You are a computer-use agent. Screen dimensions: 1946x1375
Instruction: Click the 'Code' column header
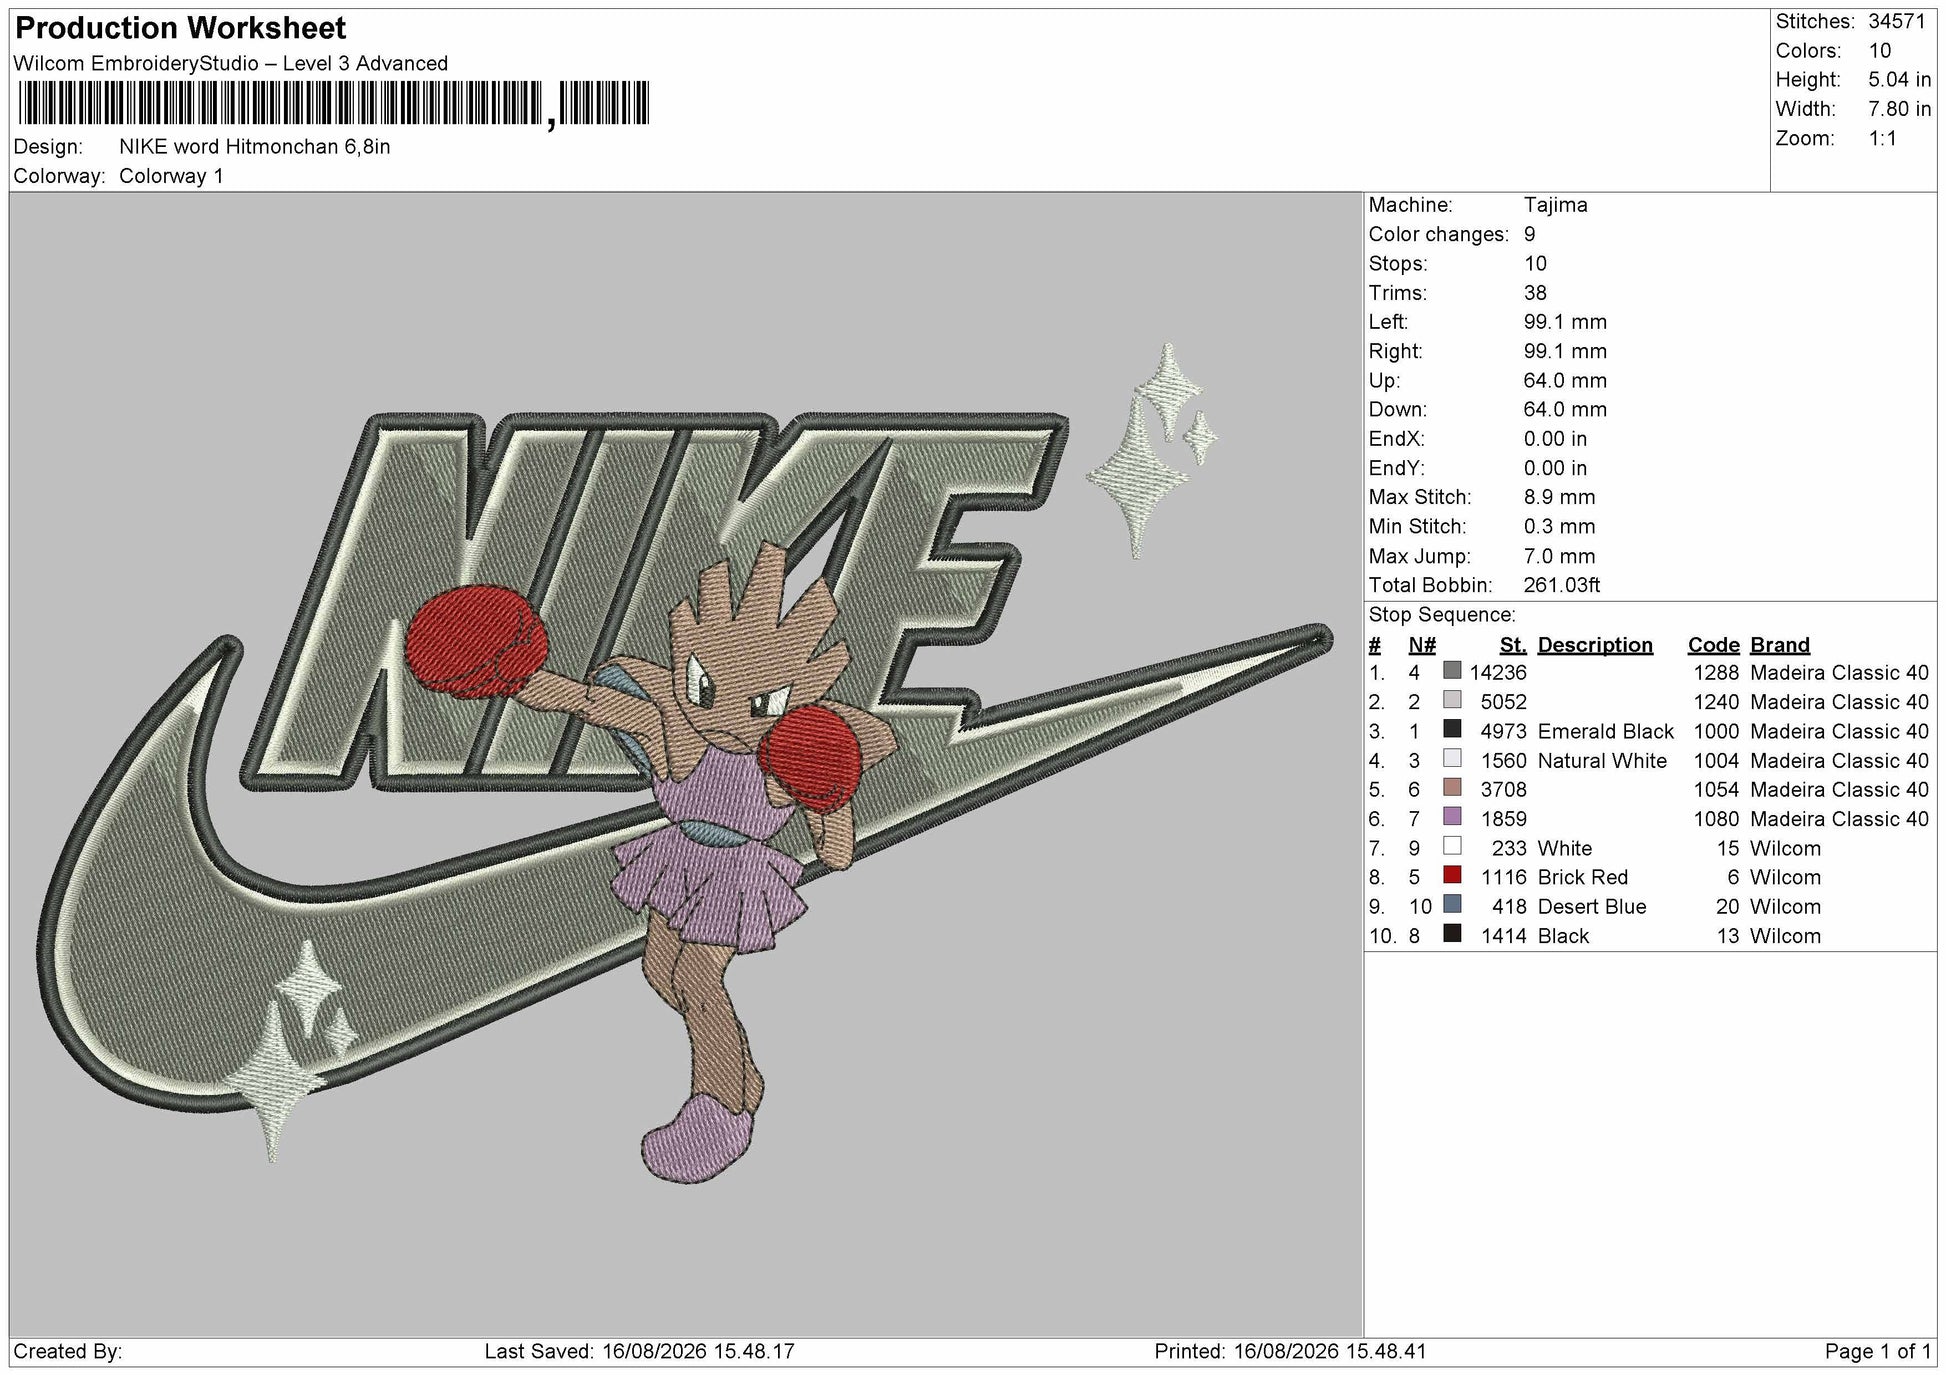tap(1714, 645)
